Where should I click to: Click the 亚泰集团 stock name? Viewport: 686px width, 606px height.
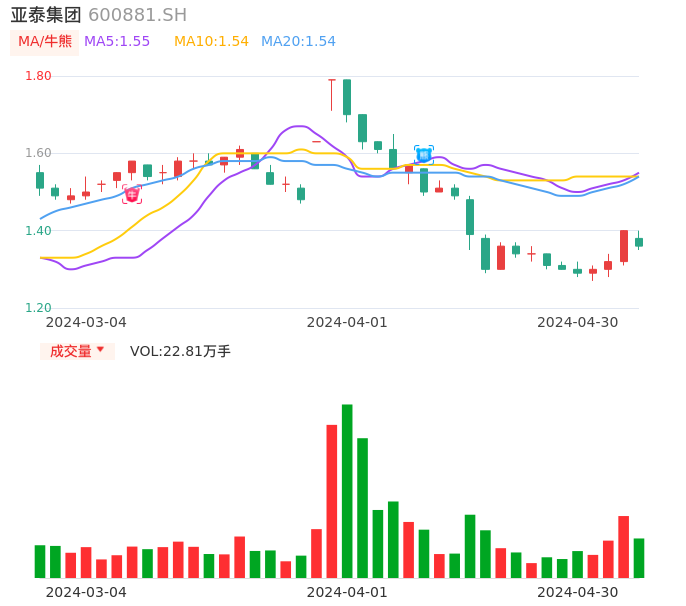(x=47, y=15)
